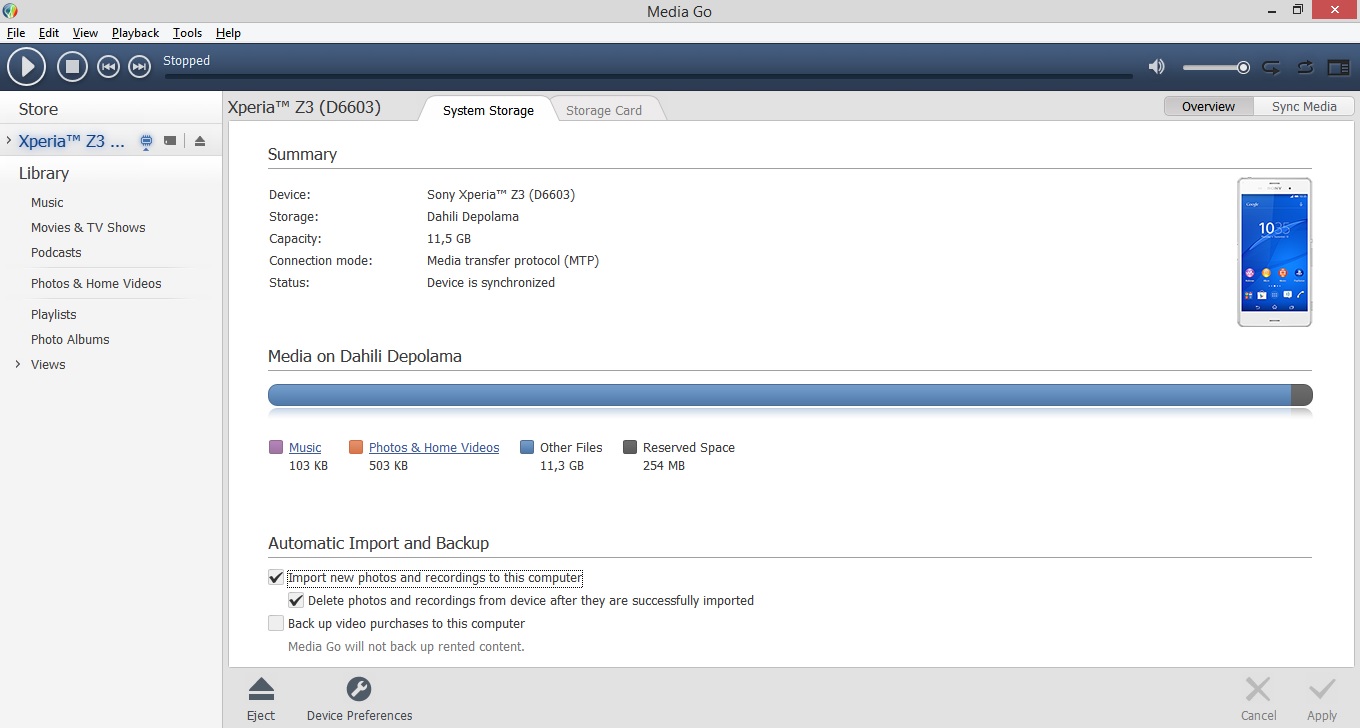Screen dimensions: 1360x728
Task: Open the File menu
Action: (x=16, y=33)
